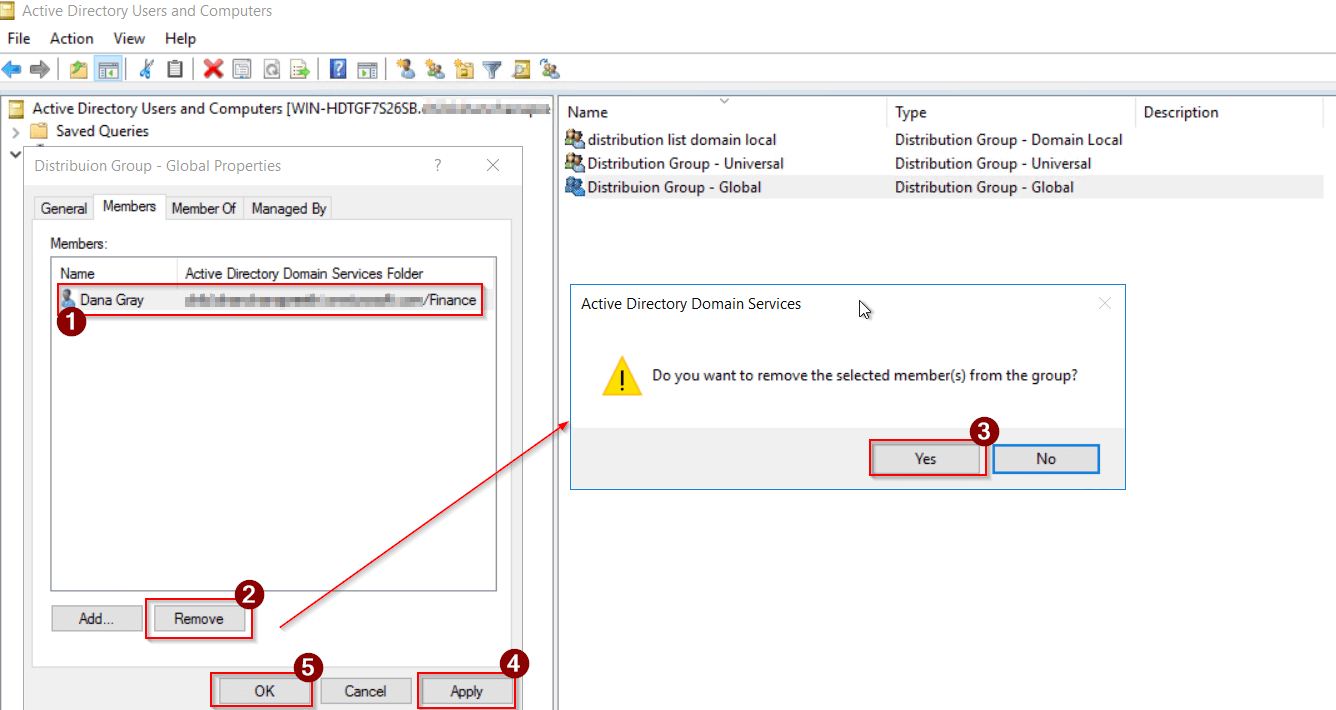
Task: Click the Find objects in directory icon
Action: [521, 68]
